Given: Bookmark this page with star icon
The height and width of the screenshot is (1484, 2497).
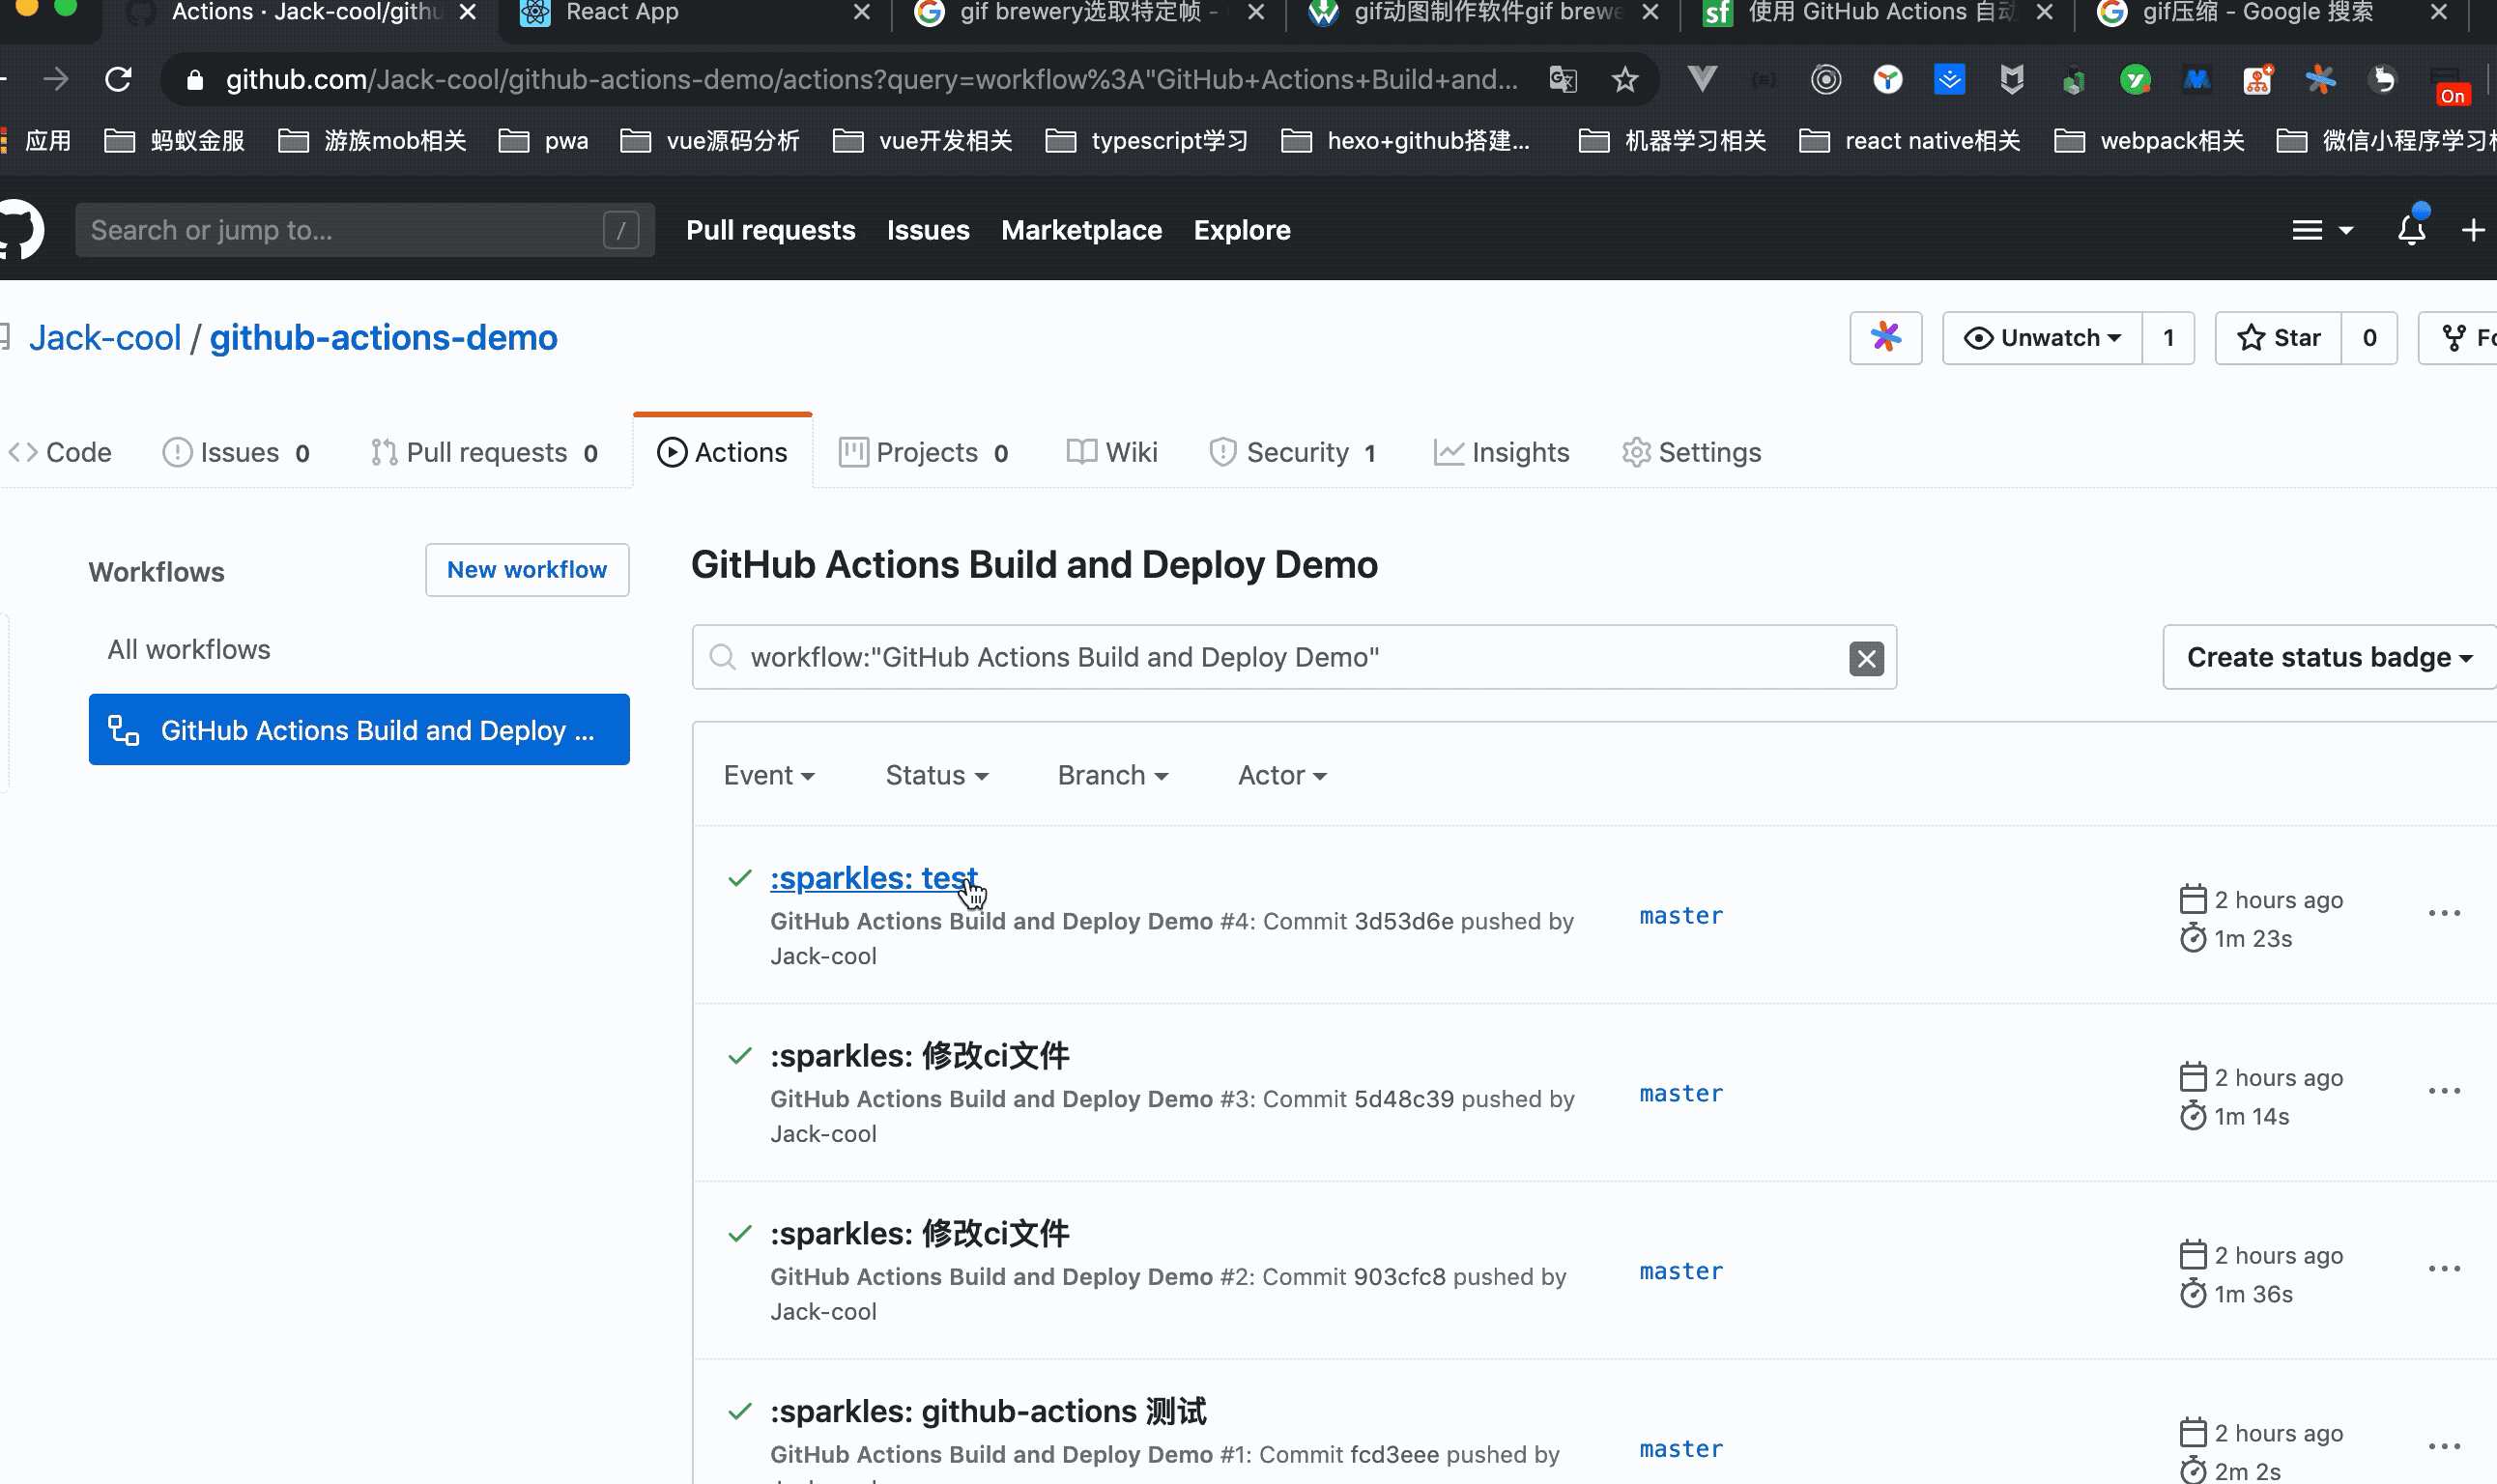Looking at the screenshot, I should 1624,79.
